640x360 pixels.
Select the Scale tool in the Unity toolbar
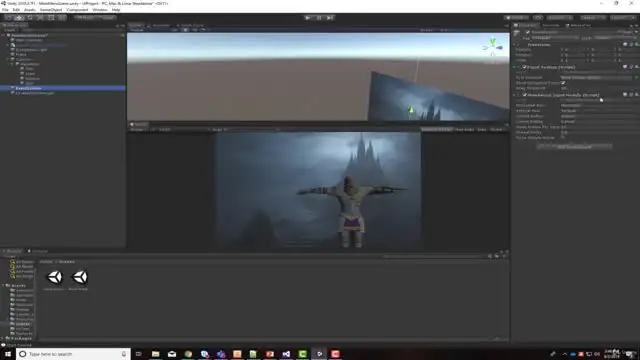[x=40, y=18]
